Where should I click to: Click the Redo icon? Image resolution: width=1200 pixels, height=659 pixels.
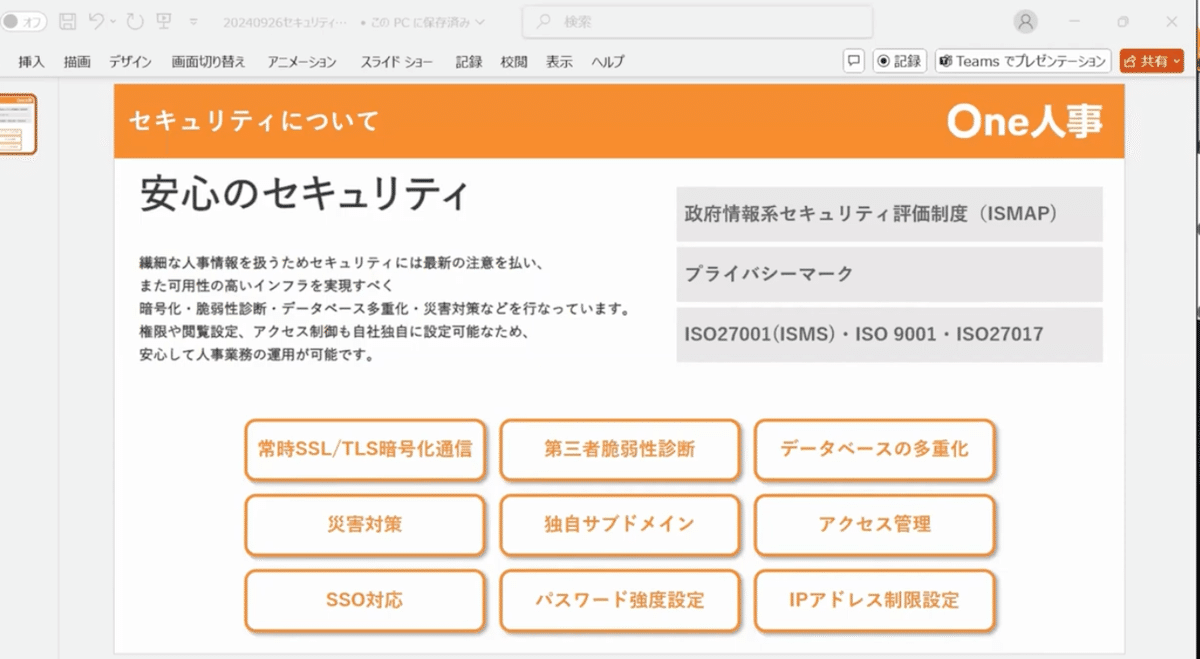tap(135, 21)
